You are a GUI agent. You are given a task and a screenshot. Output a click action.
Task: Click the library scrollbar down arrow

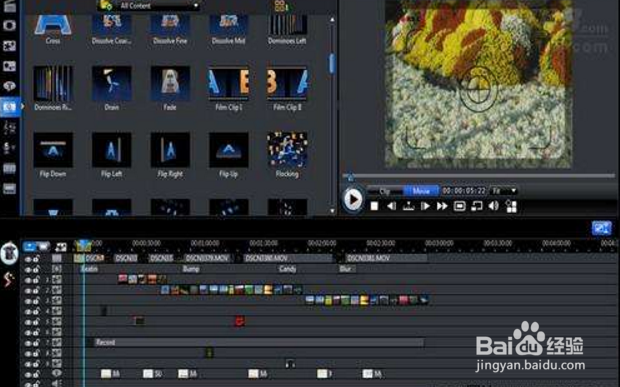pos(332,211)
